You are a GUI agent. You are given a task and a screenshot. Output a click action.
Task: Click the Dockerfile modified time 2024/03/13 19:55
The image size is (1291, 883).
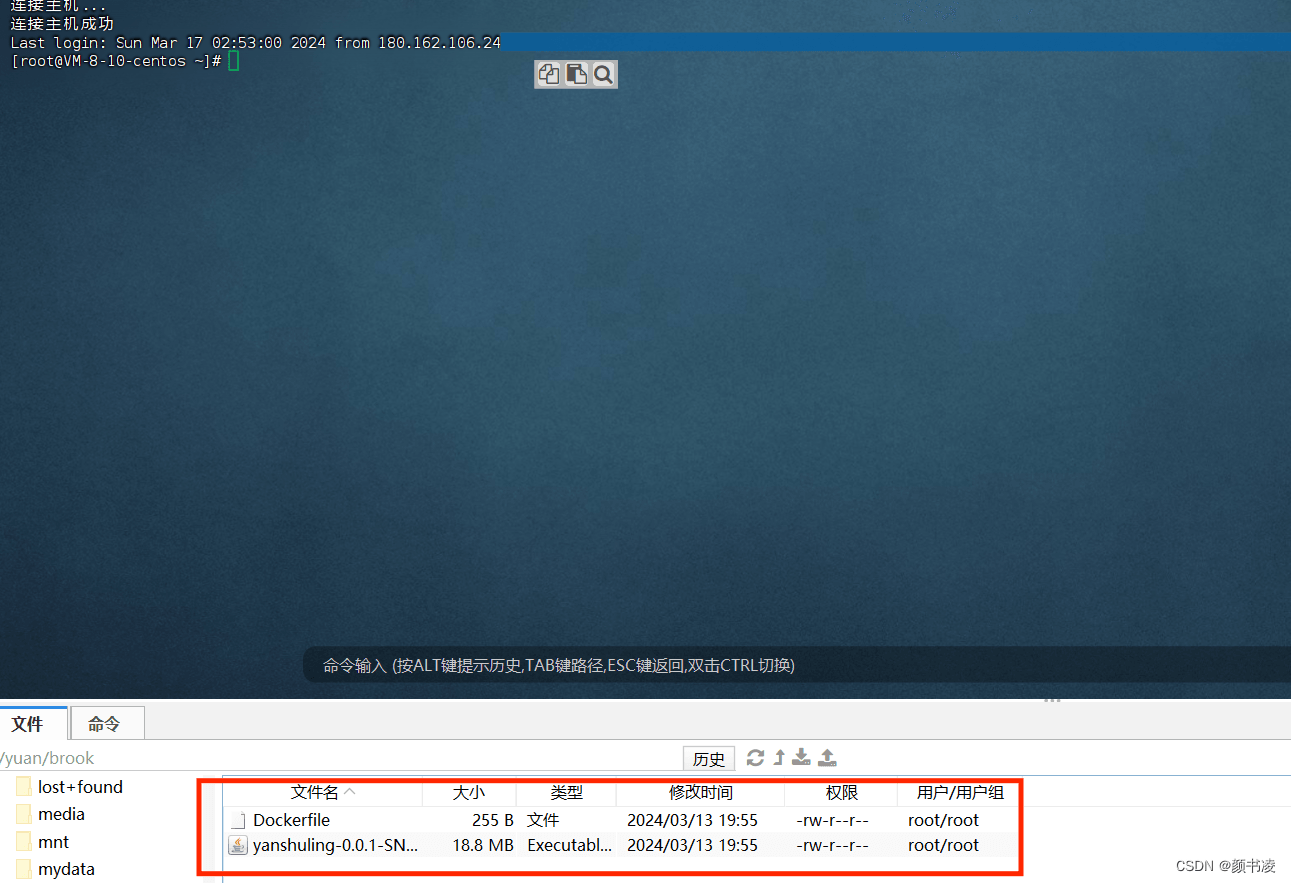tap(692, 820)
